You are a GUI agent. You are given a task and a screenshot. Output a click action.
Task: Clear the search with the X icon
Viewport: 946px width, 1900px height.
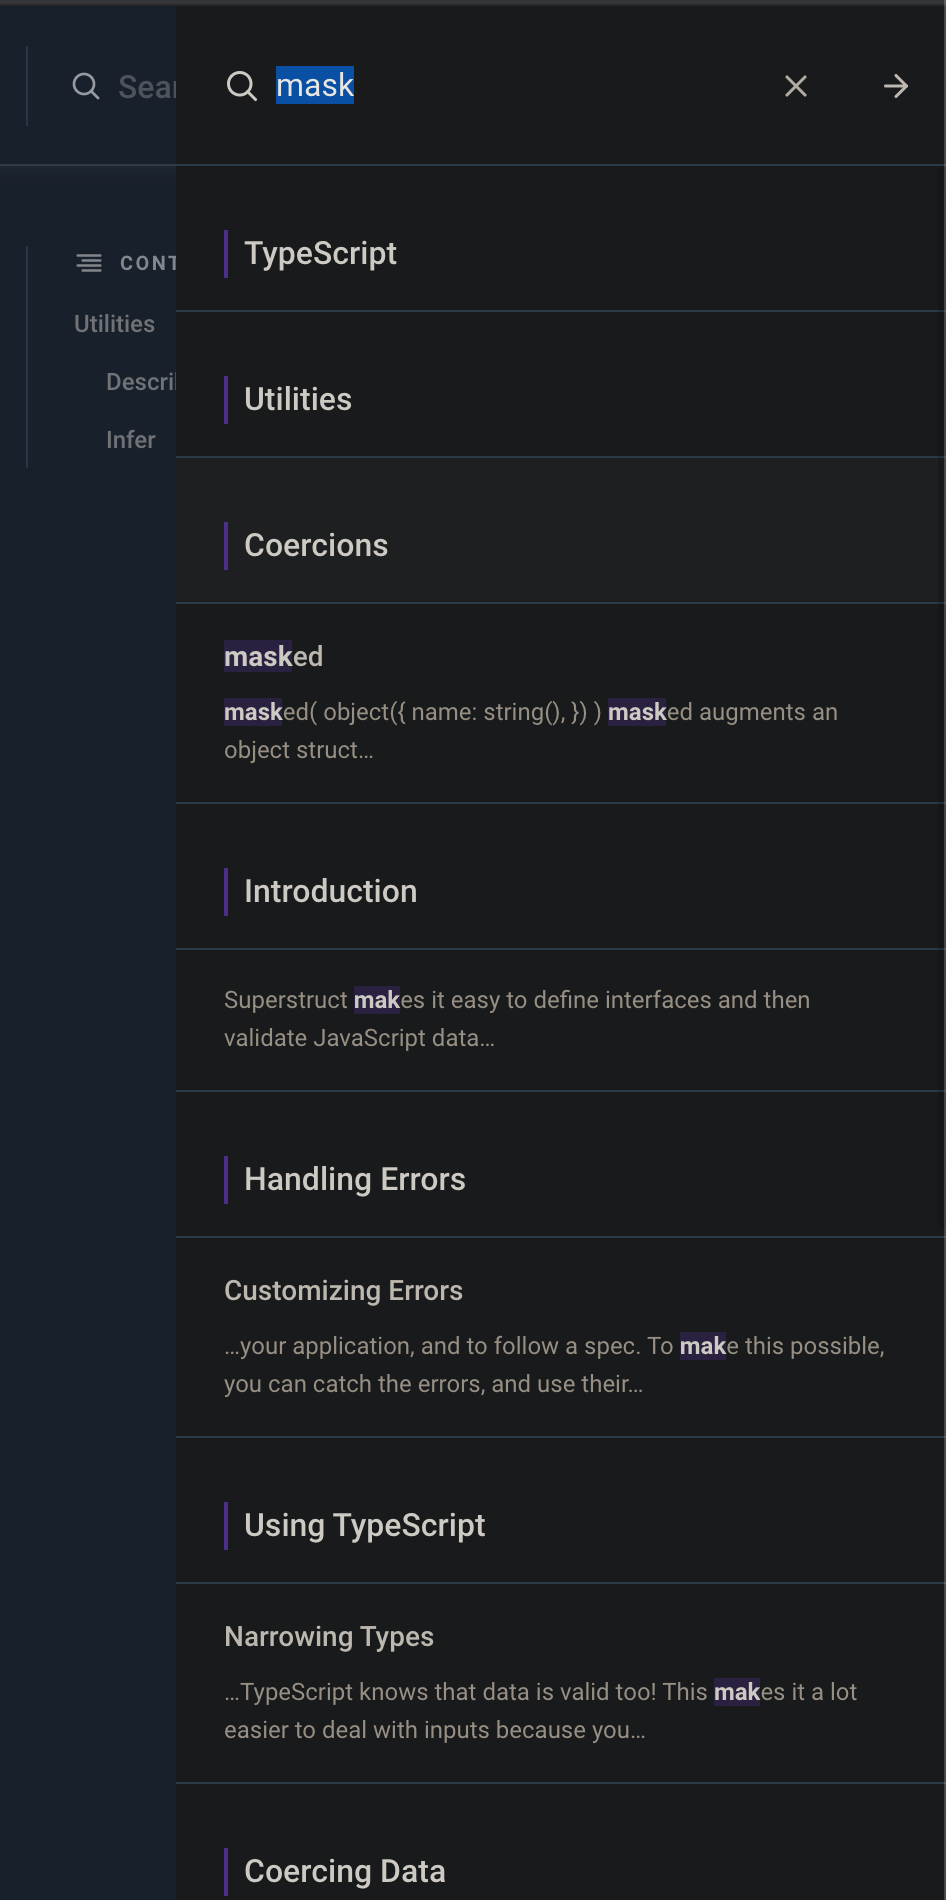795,86
